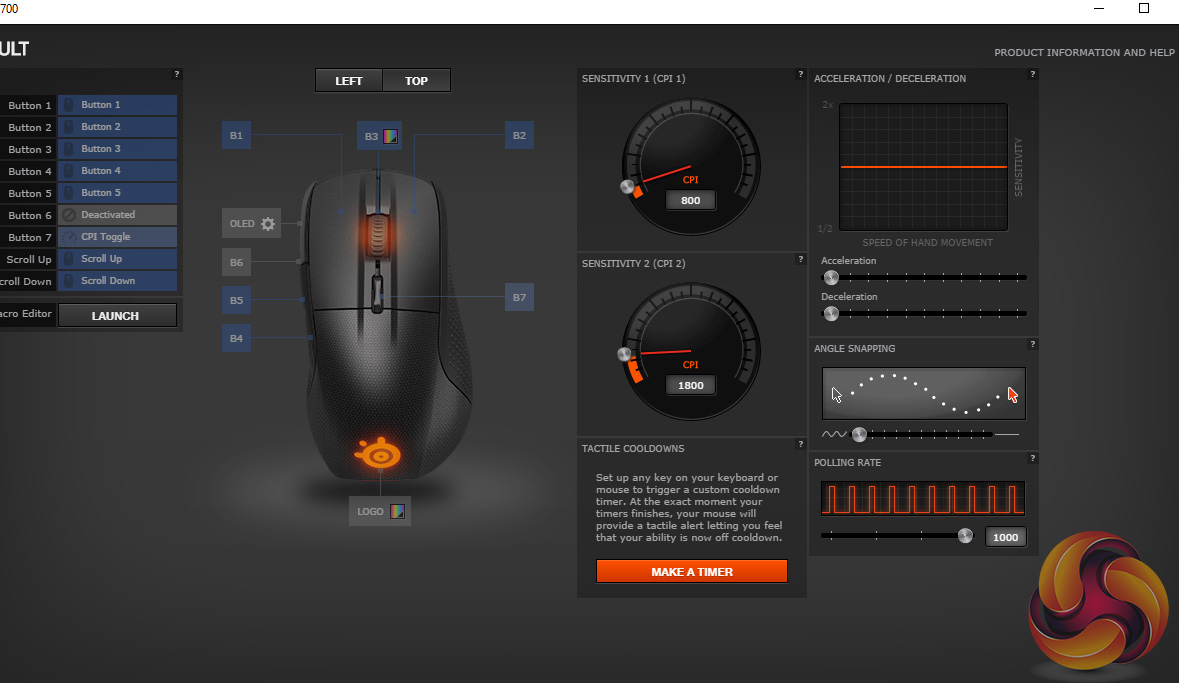1179x683 pixels.
Task: Click the Sensitivity 1 dial knob
Action: [x=627, y=187]
